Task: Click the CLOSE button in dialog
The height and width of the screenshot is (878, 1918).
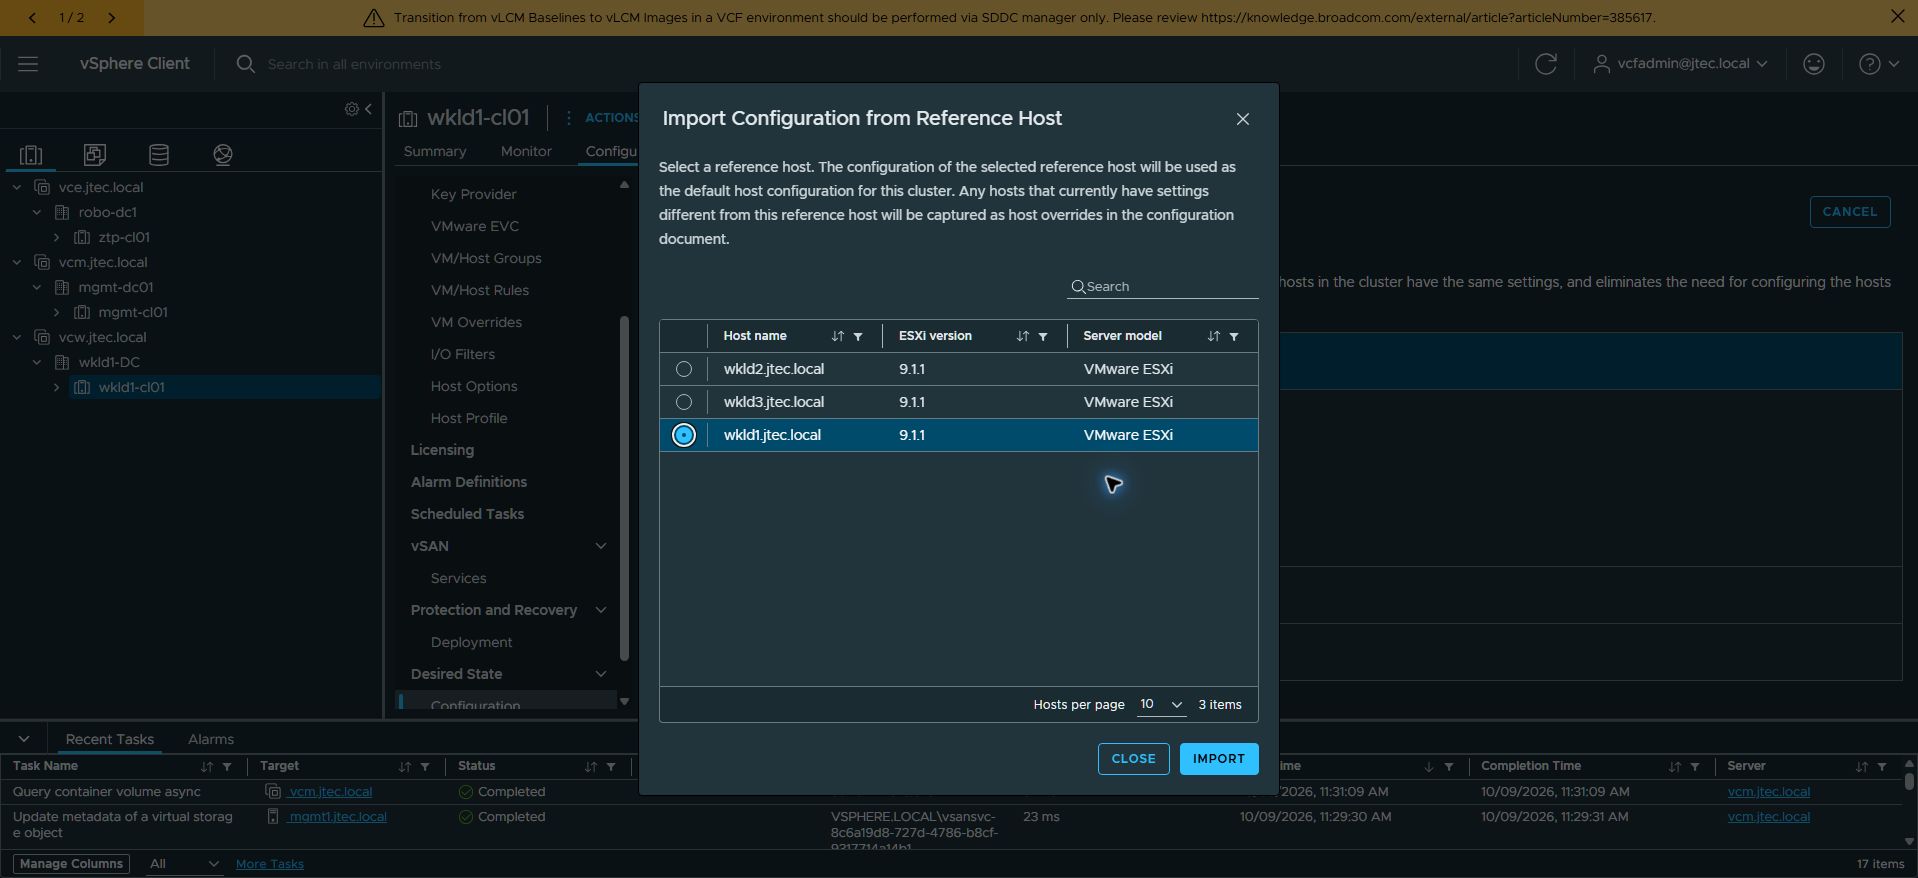Action: [x=1134, y=759]
